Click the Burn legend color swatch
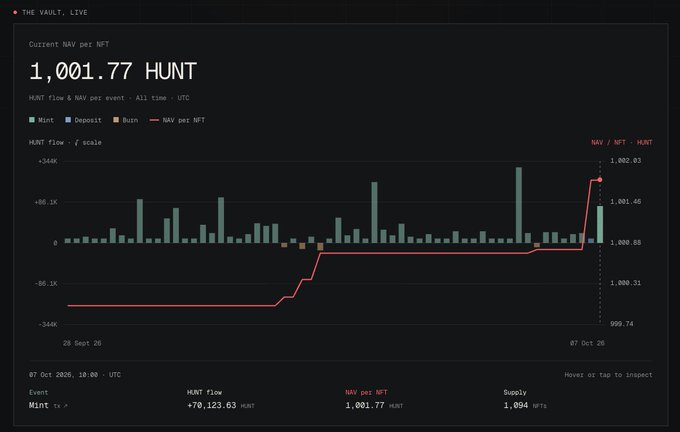680x432 pixels. pyautogui.click(x=116, y=120)
